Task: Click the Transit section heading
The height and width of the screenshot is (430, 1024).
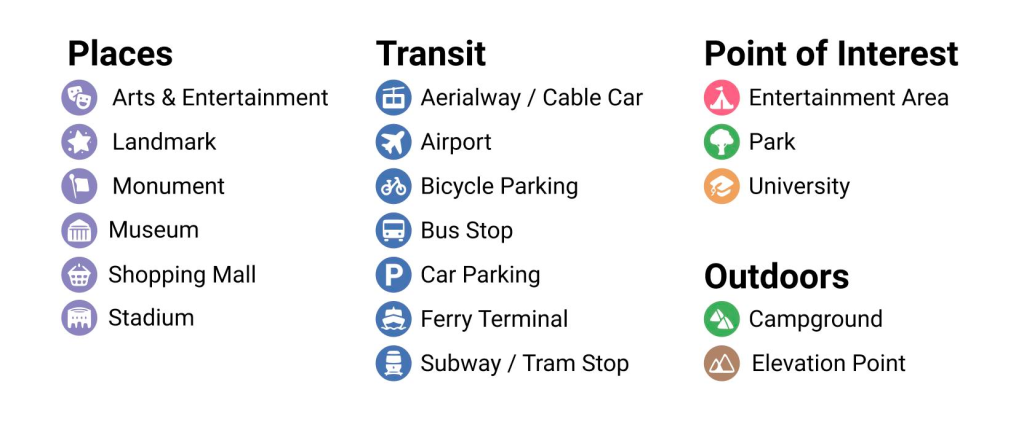Action: pyautogui.click(x=431, y=53)
